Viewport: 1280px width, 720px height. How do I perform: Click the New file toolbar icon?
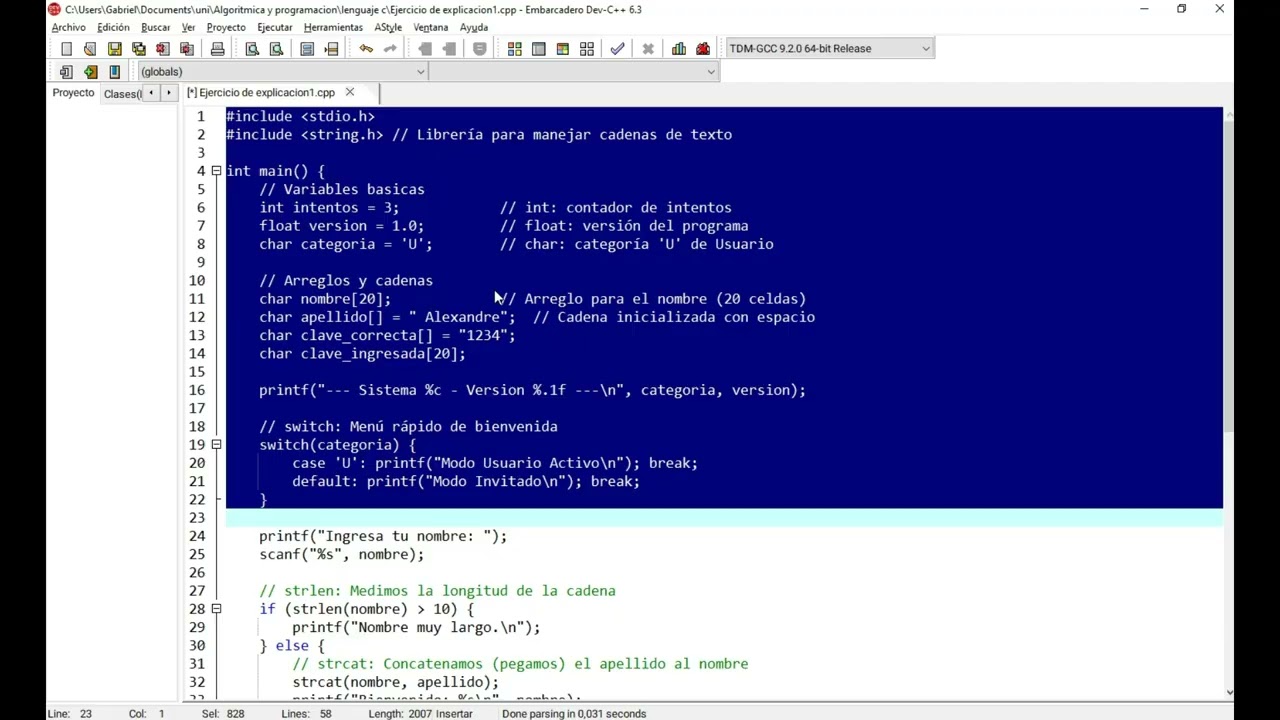point(66,48)
